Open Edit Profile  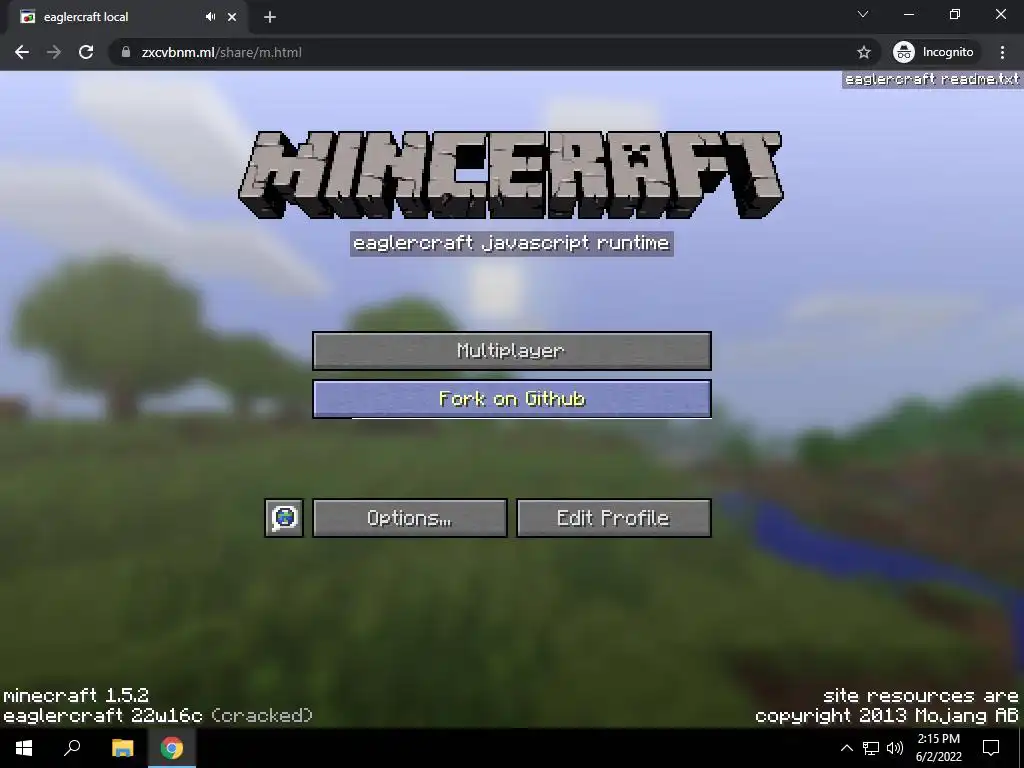pyautogui.click(x=613, y=519)
